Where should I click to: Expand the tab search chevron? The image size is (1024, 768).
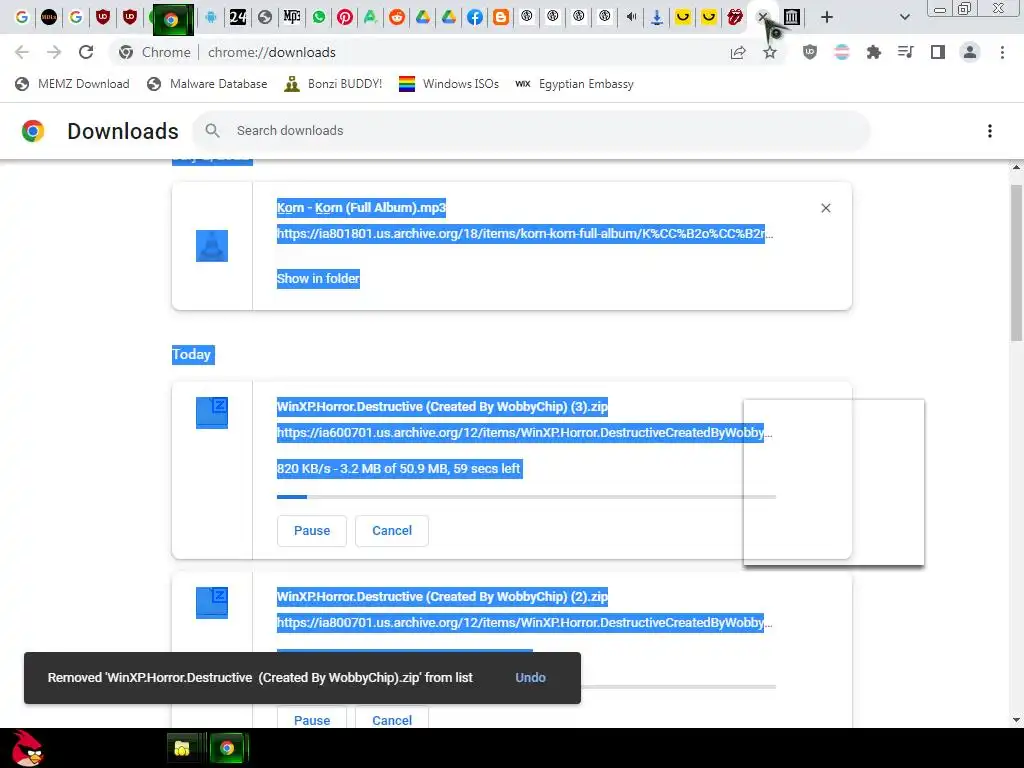(904, 17)
